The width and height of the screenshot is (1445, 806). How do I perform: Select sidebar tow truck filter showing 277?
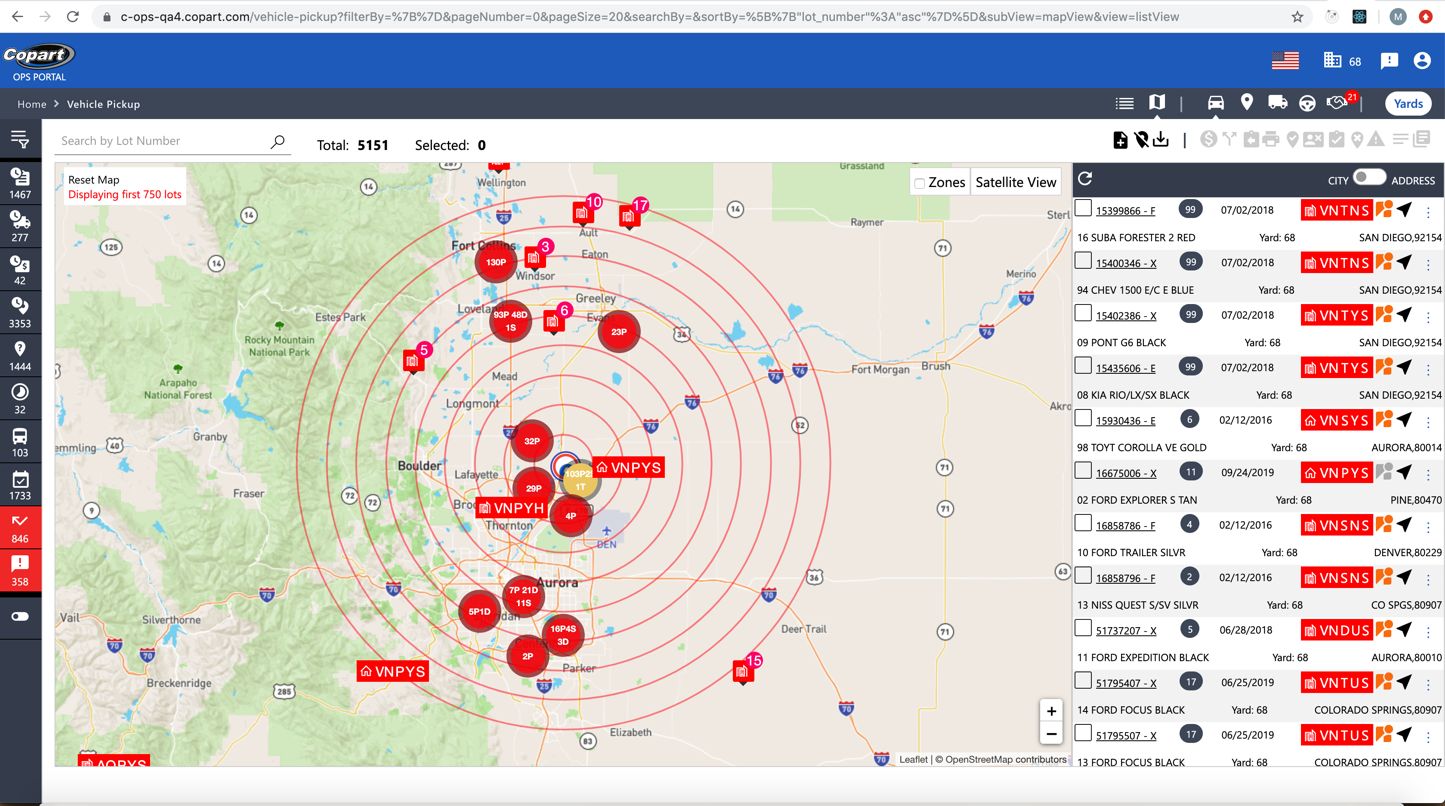click(20, 228)
